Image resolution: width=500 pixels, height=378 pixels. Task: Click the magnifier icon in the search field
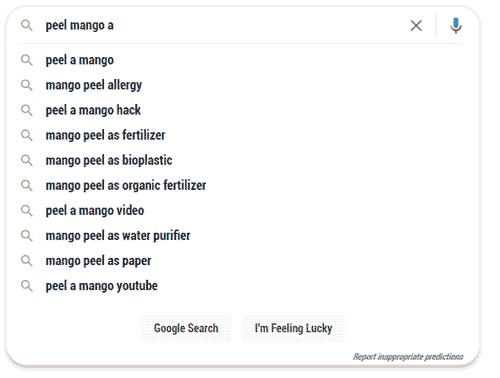(27, 25)
